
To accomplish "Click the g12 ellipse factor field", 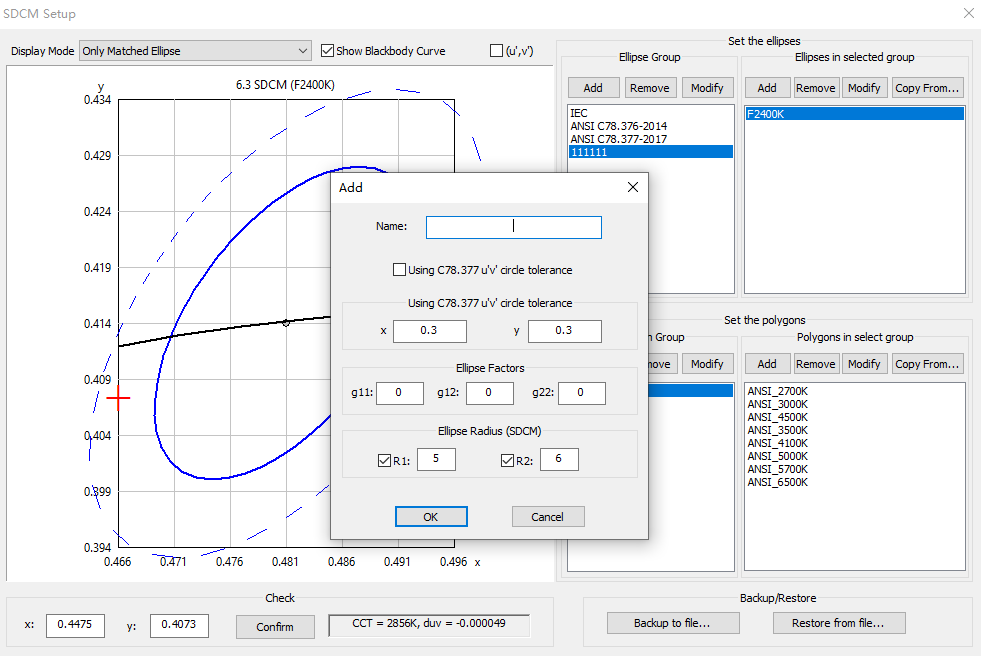I will pyautogui.click(x=489, y=393).
